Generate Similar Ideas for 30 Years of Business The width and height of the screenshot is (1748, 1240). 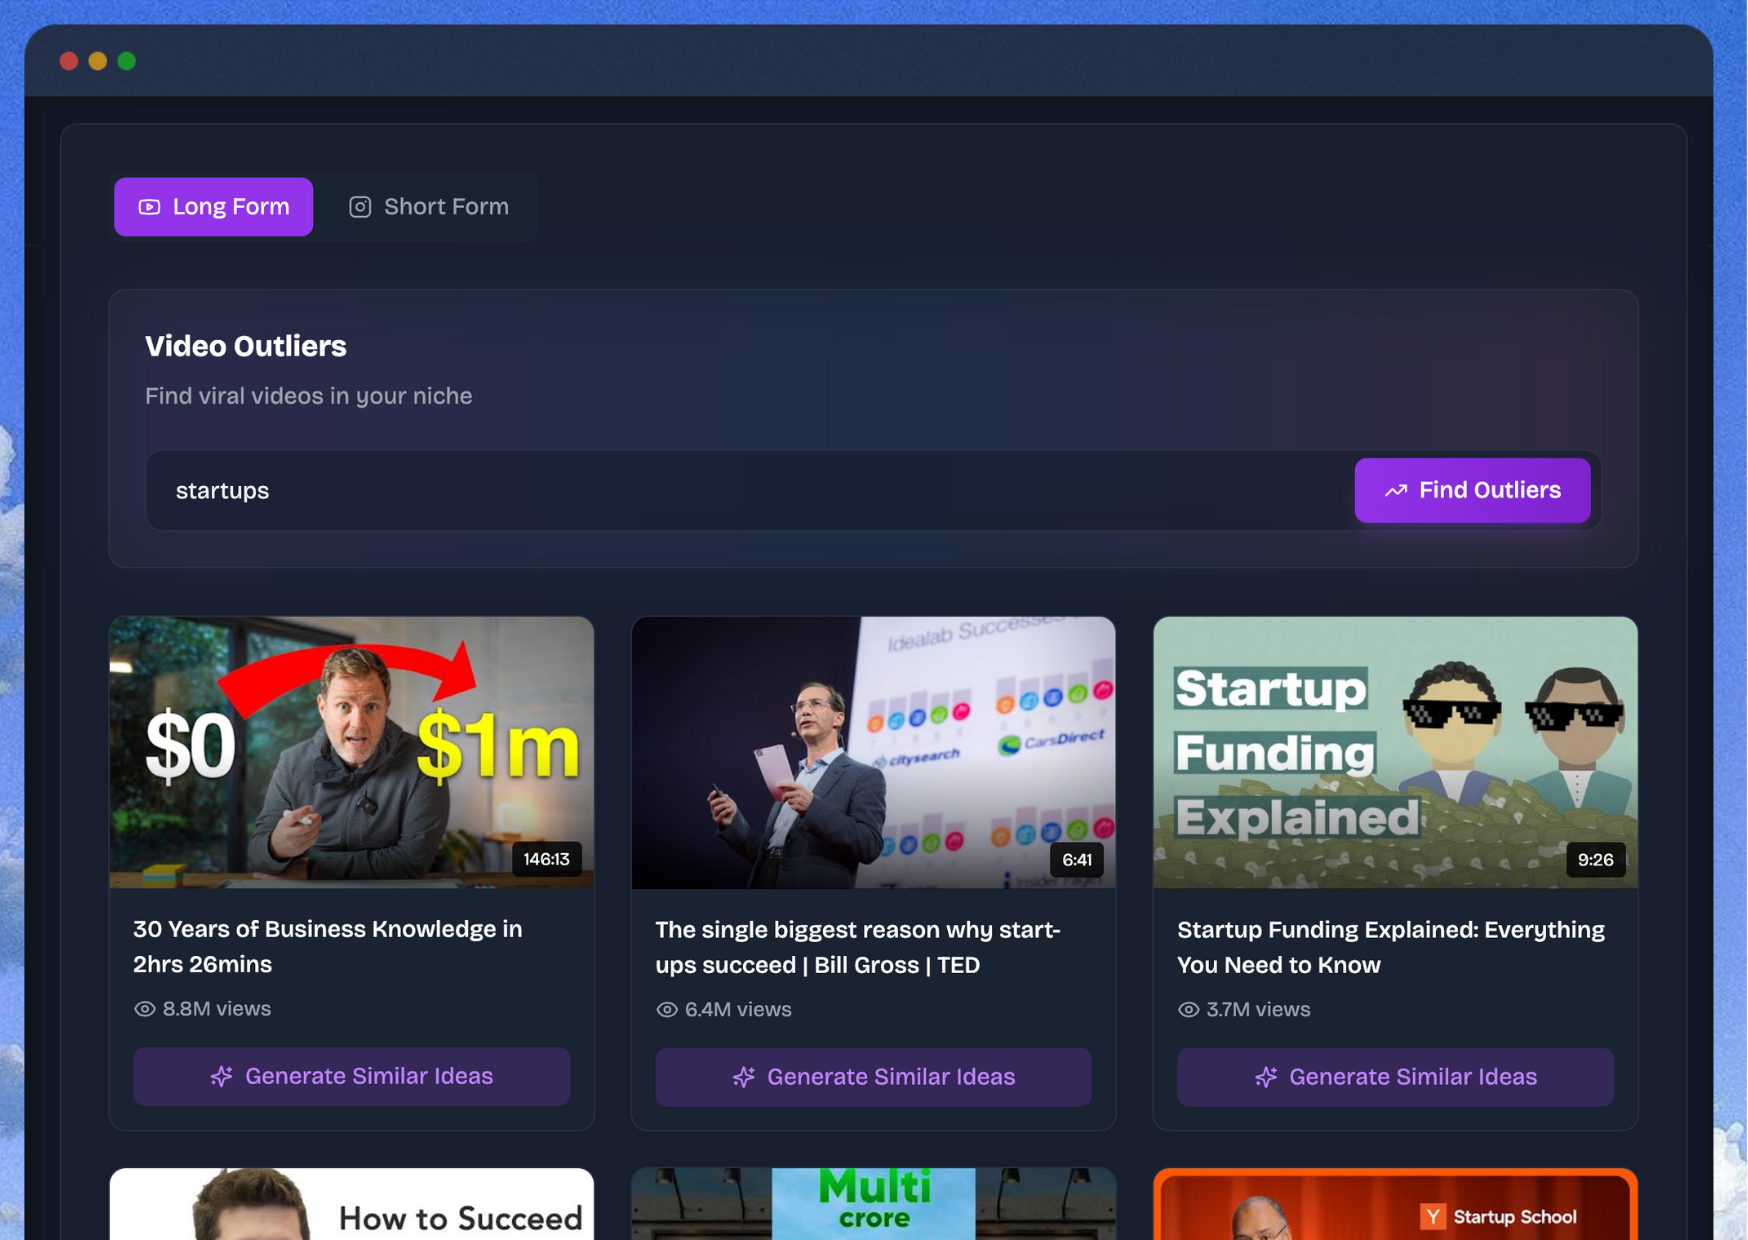[352, 1076]
